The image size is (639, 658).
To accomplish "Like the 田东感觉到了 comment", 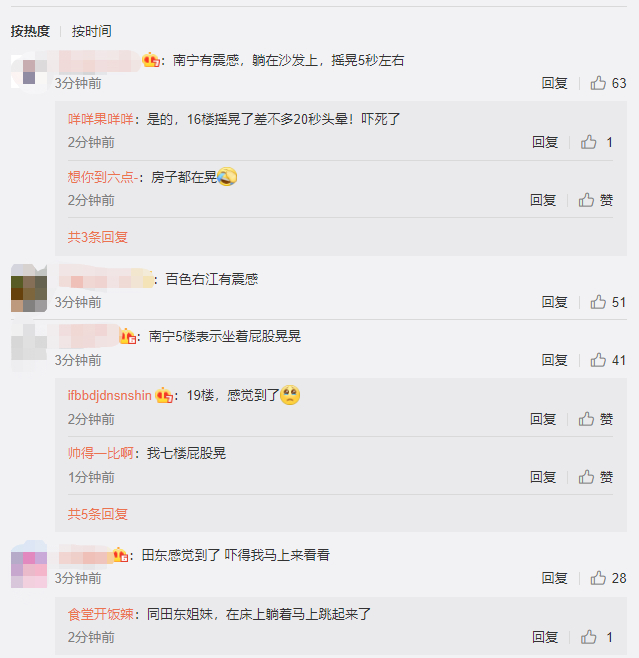I will [608, 578].
